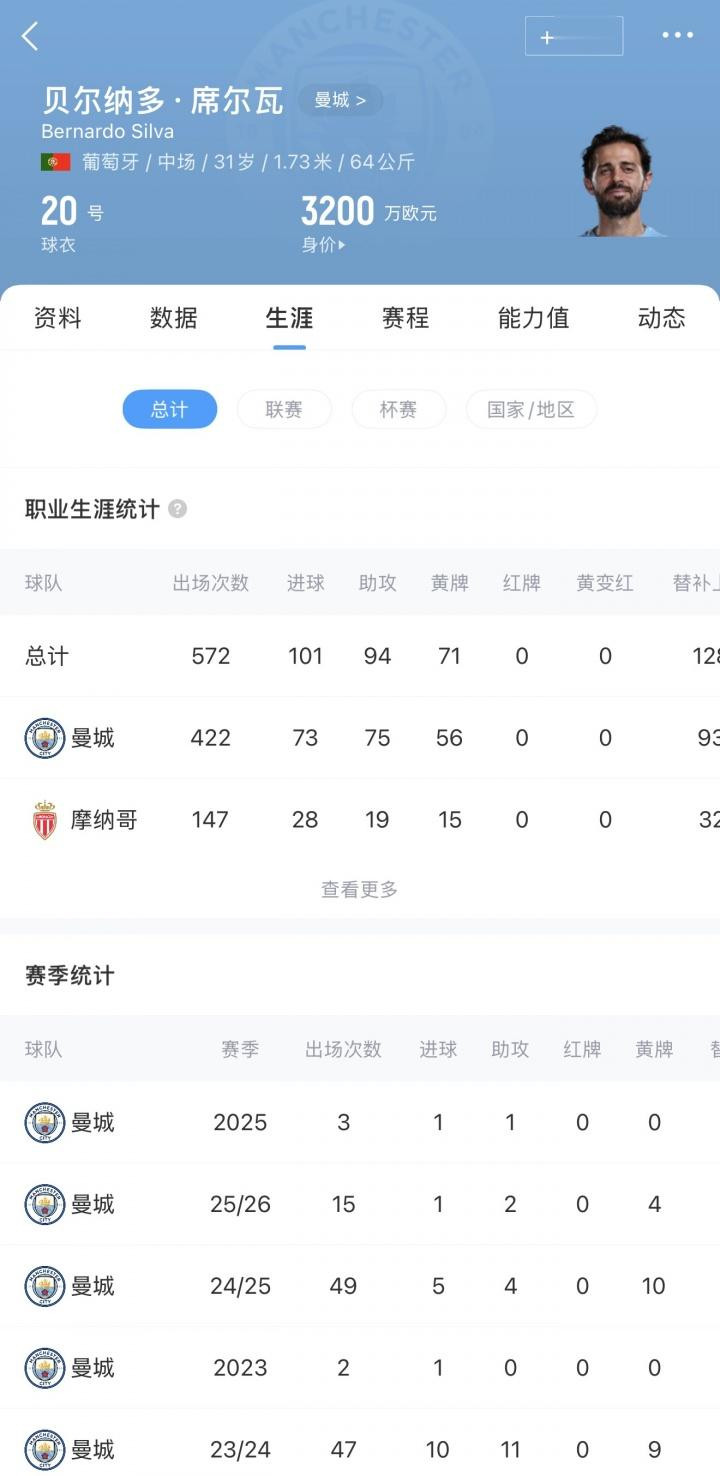
Task: Select the 杯赛 filter pill
Action: click(398, 409)
